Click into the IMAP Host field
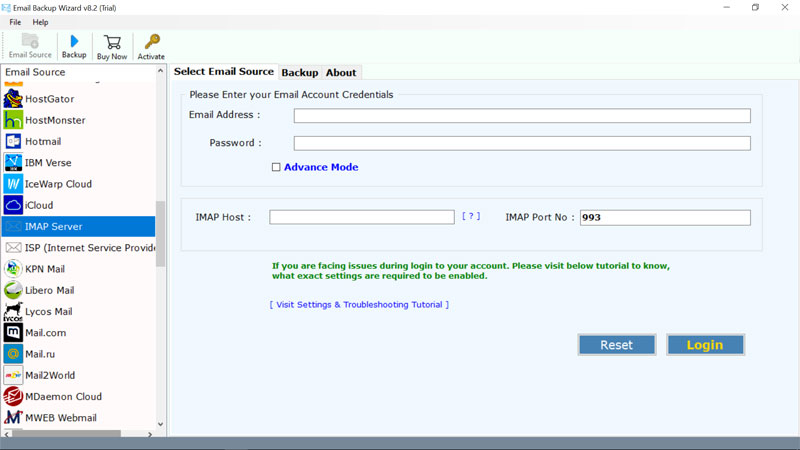Screen dimensions: 800x450 click(362, 217)
